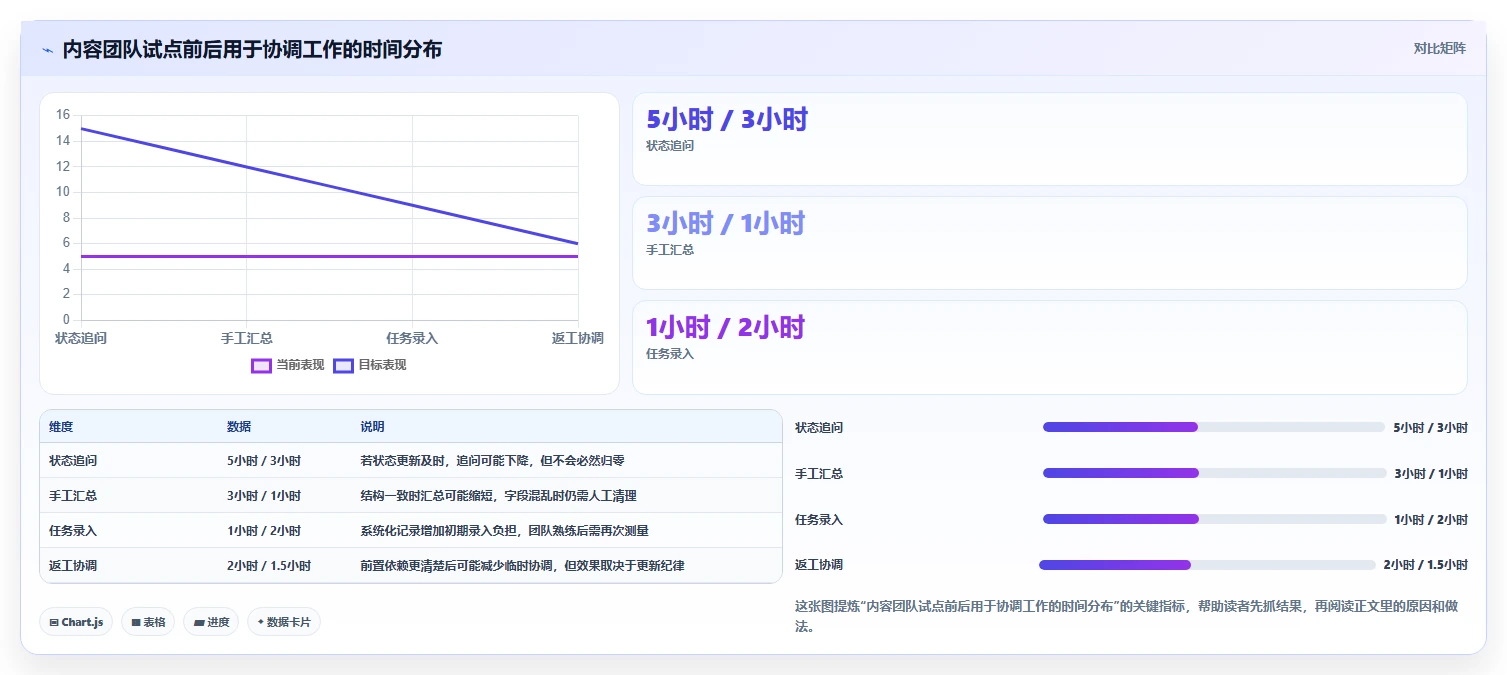The height and width of the screenshot is (675, 1507).
Task: Toggle the 当前表现 legend swatch
Action: coord(261,366)
